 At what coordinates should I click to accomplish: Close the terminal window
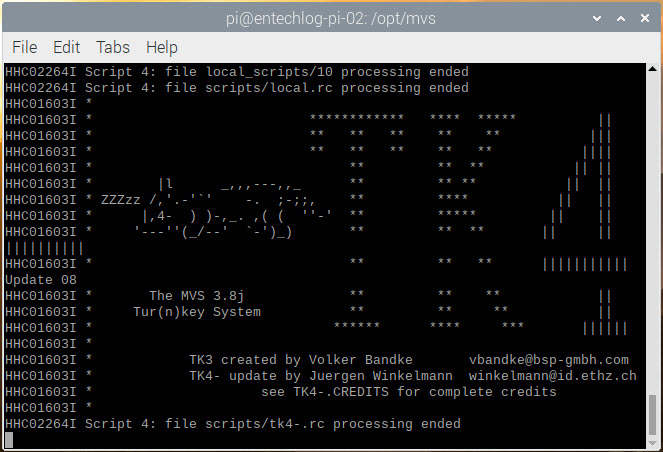pyautogui.click(x=644, y=18)
